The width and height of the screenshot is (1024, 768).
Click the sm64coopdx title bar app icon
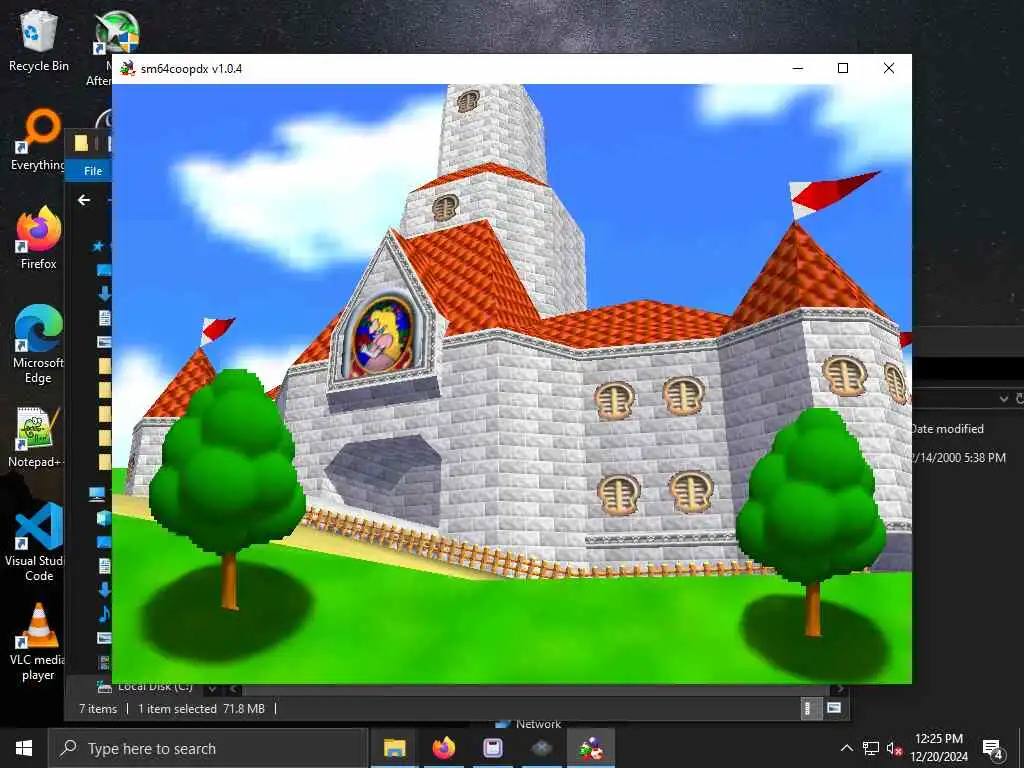pyautogui.click(x=128, y=69)
